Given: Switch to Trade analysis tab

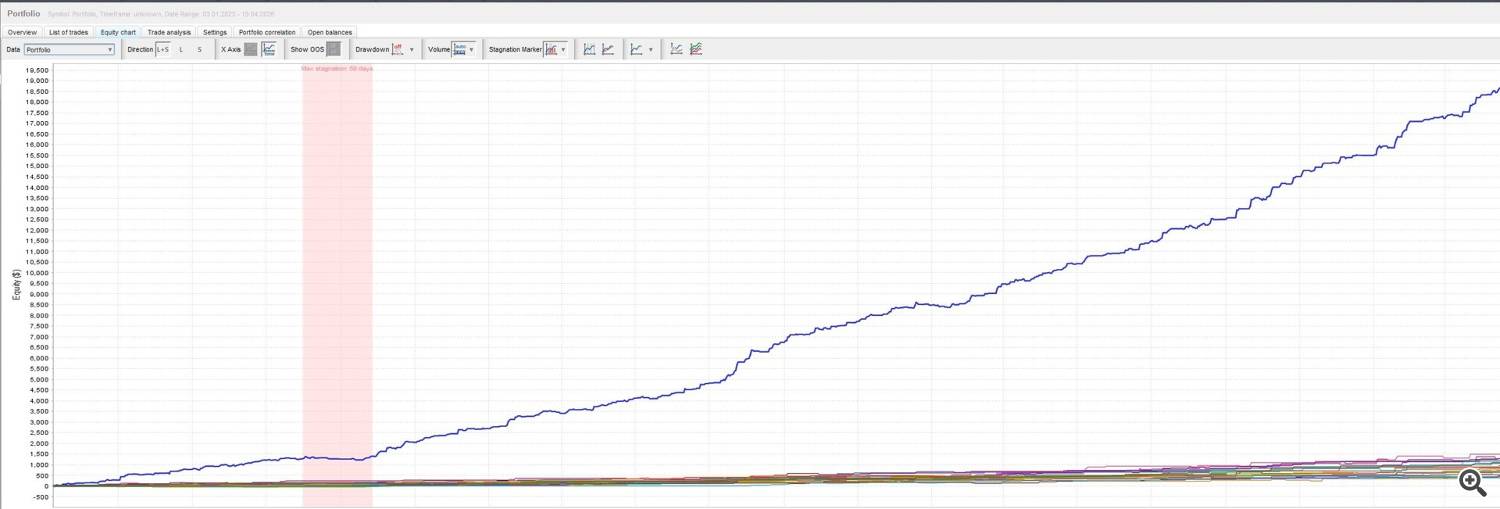Looking at the screenshot, I should coord(169,32).
